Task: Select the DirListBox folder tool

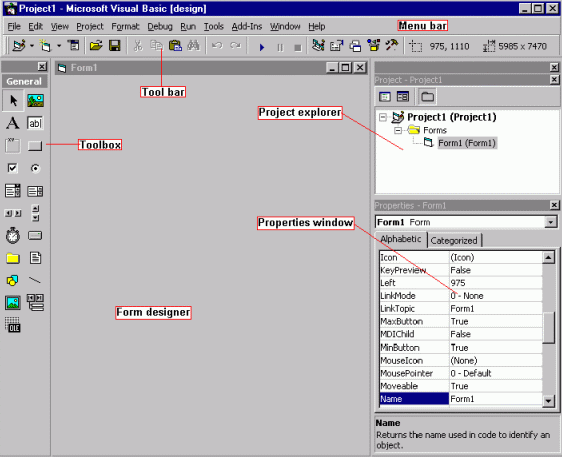Action: point(13,258)
